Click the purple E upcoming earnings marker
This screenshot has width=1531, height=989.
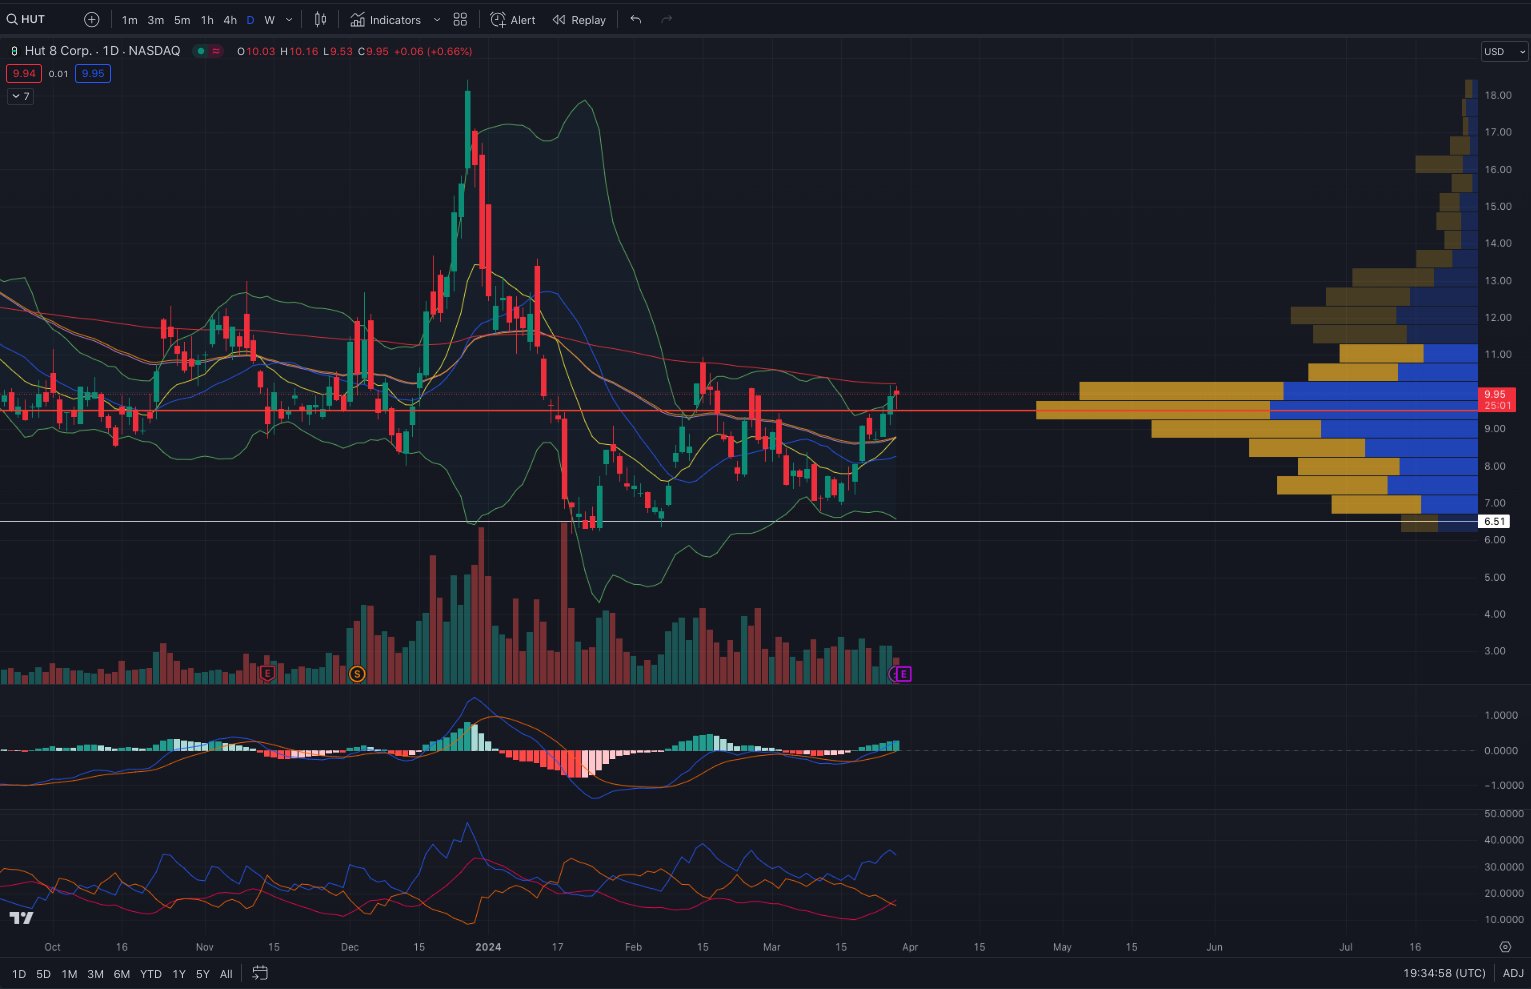[904, 674]
